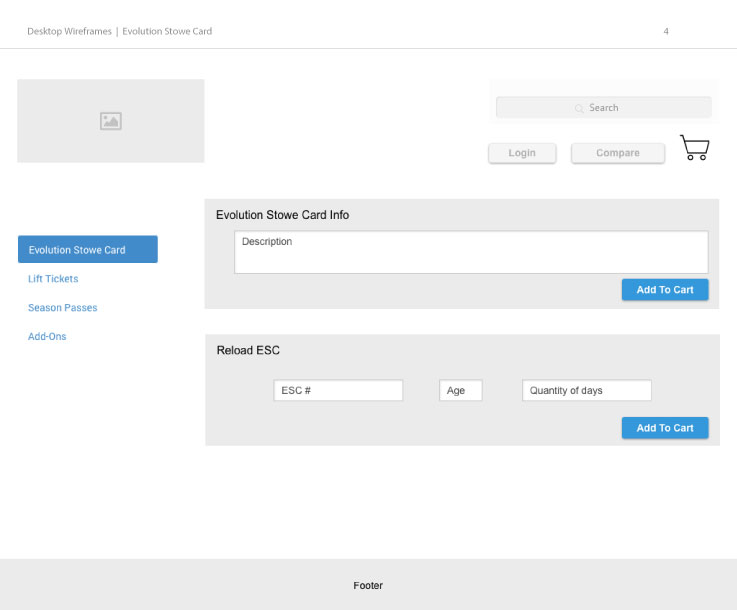Focus the Description text box
737x610 pixels.
tap(471, 252)
